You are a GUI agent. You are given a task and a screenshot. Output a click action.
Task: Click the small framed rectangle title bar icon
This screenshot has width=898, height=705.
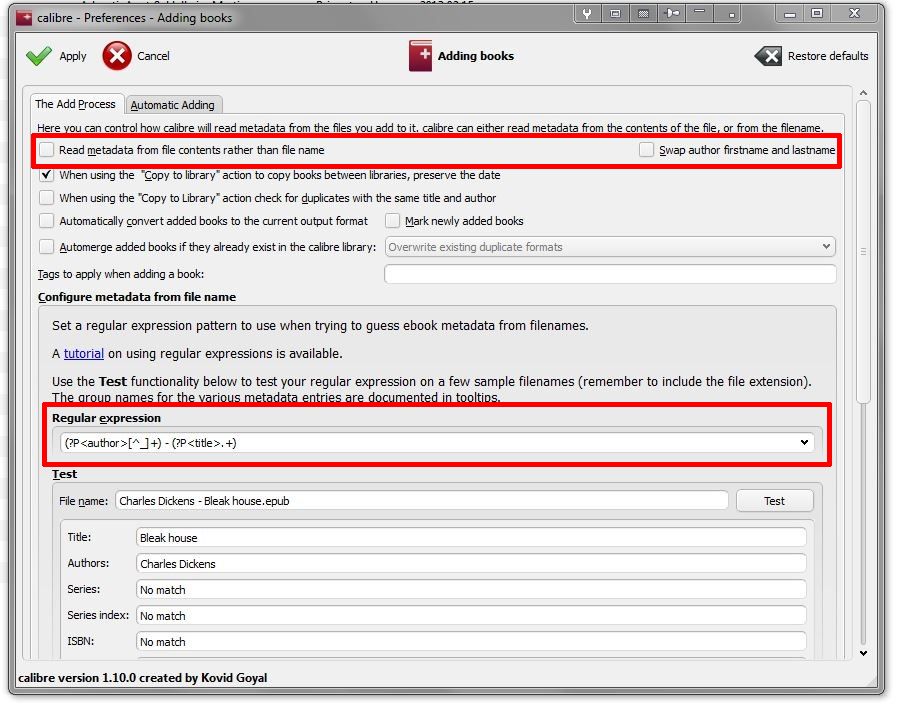point(615,13)
